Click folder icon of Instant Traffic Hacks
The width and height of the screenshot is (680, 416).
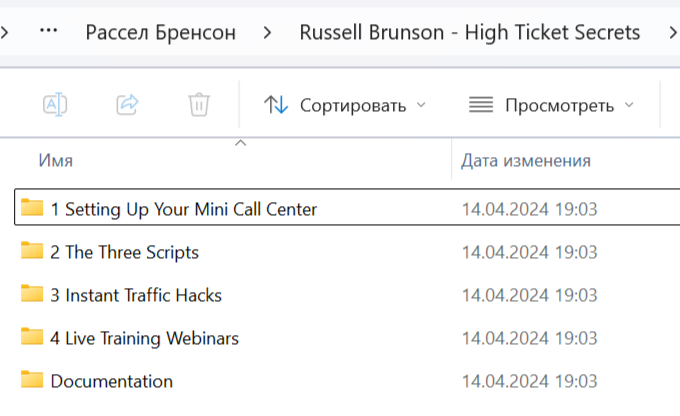[x=32, y=293]
